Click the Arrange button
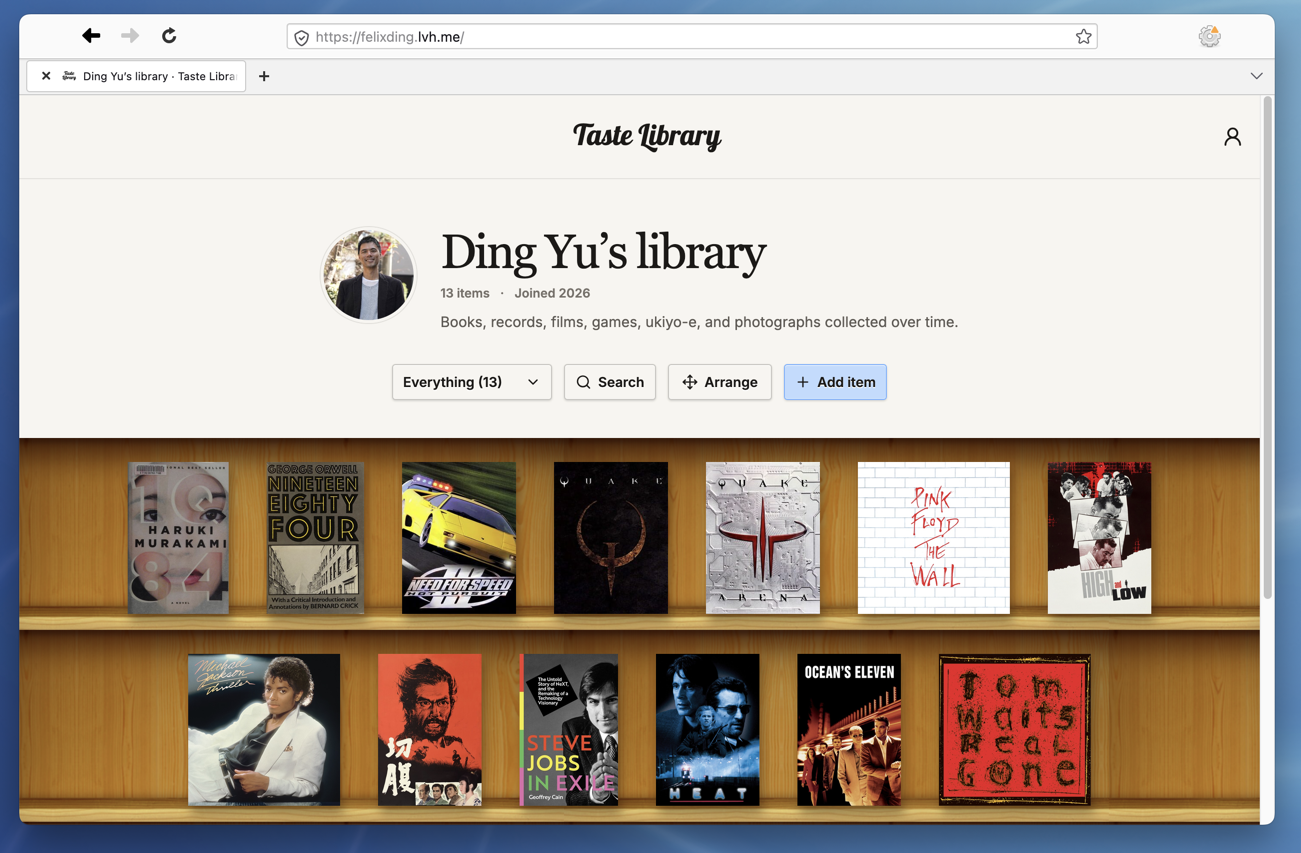The height and width of the screenshot is (853, 1301). 720,382
